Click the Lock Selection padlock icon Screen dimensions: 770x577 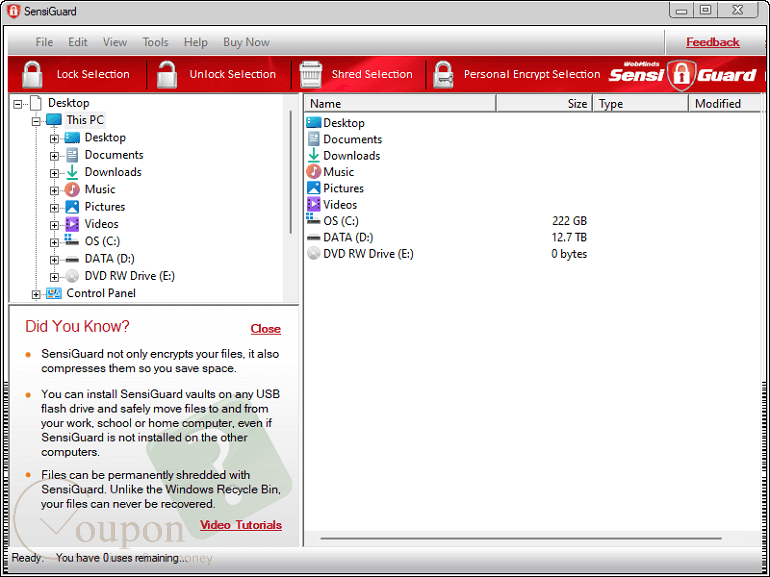(x=32, y=74)
